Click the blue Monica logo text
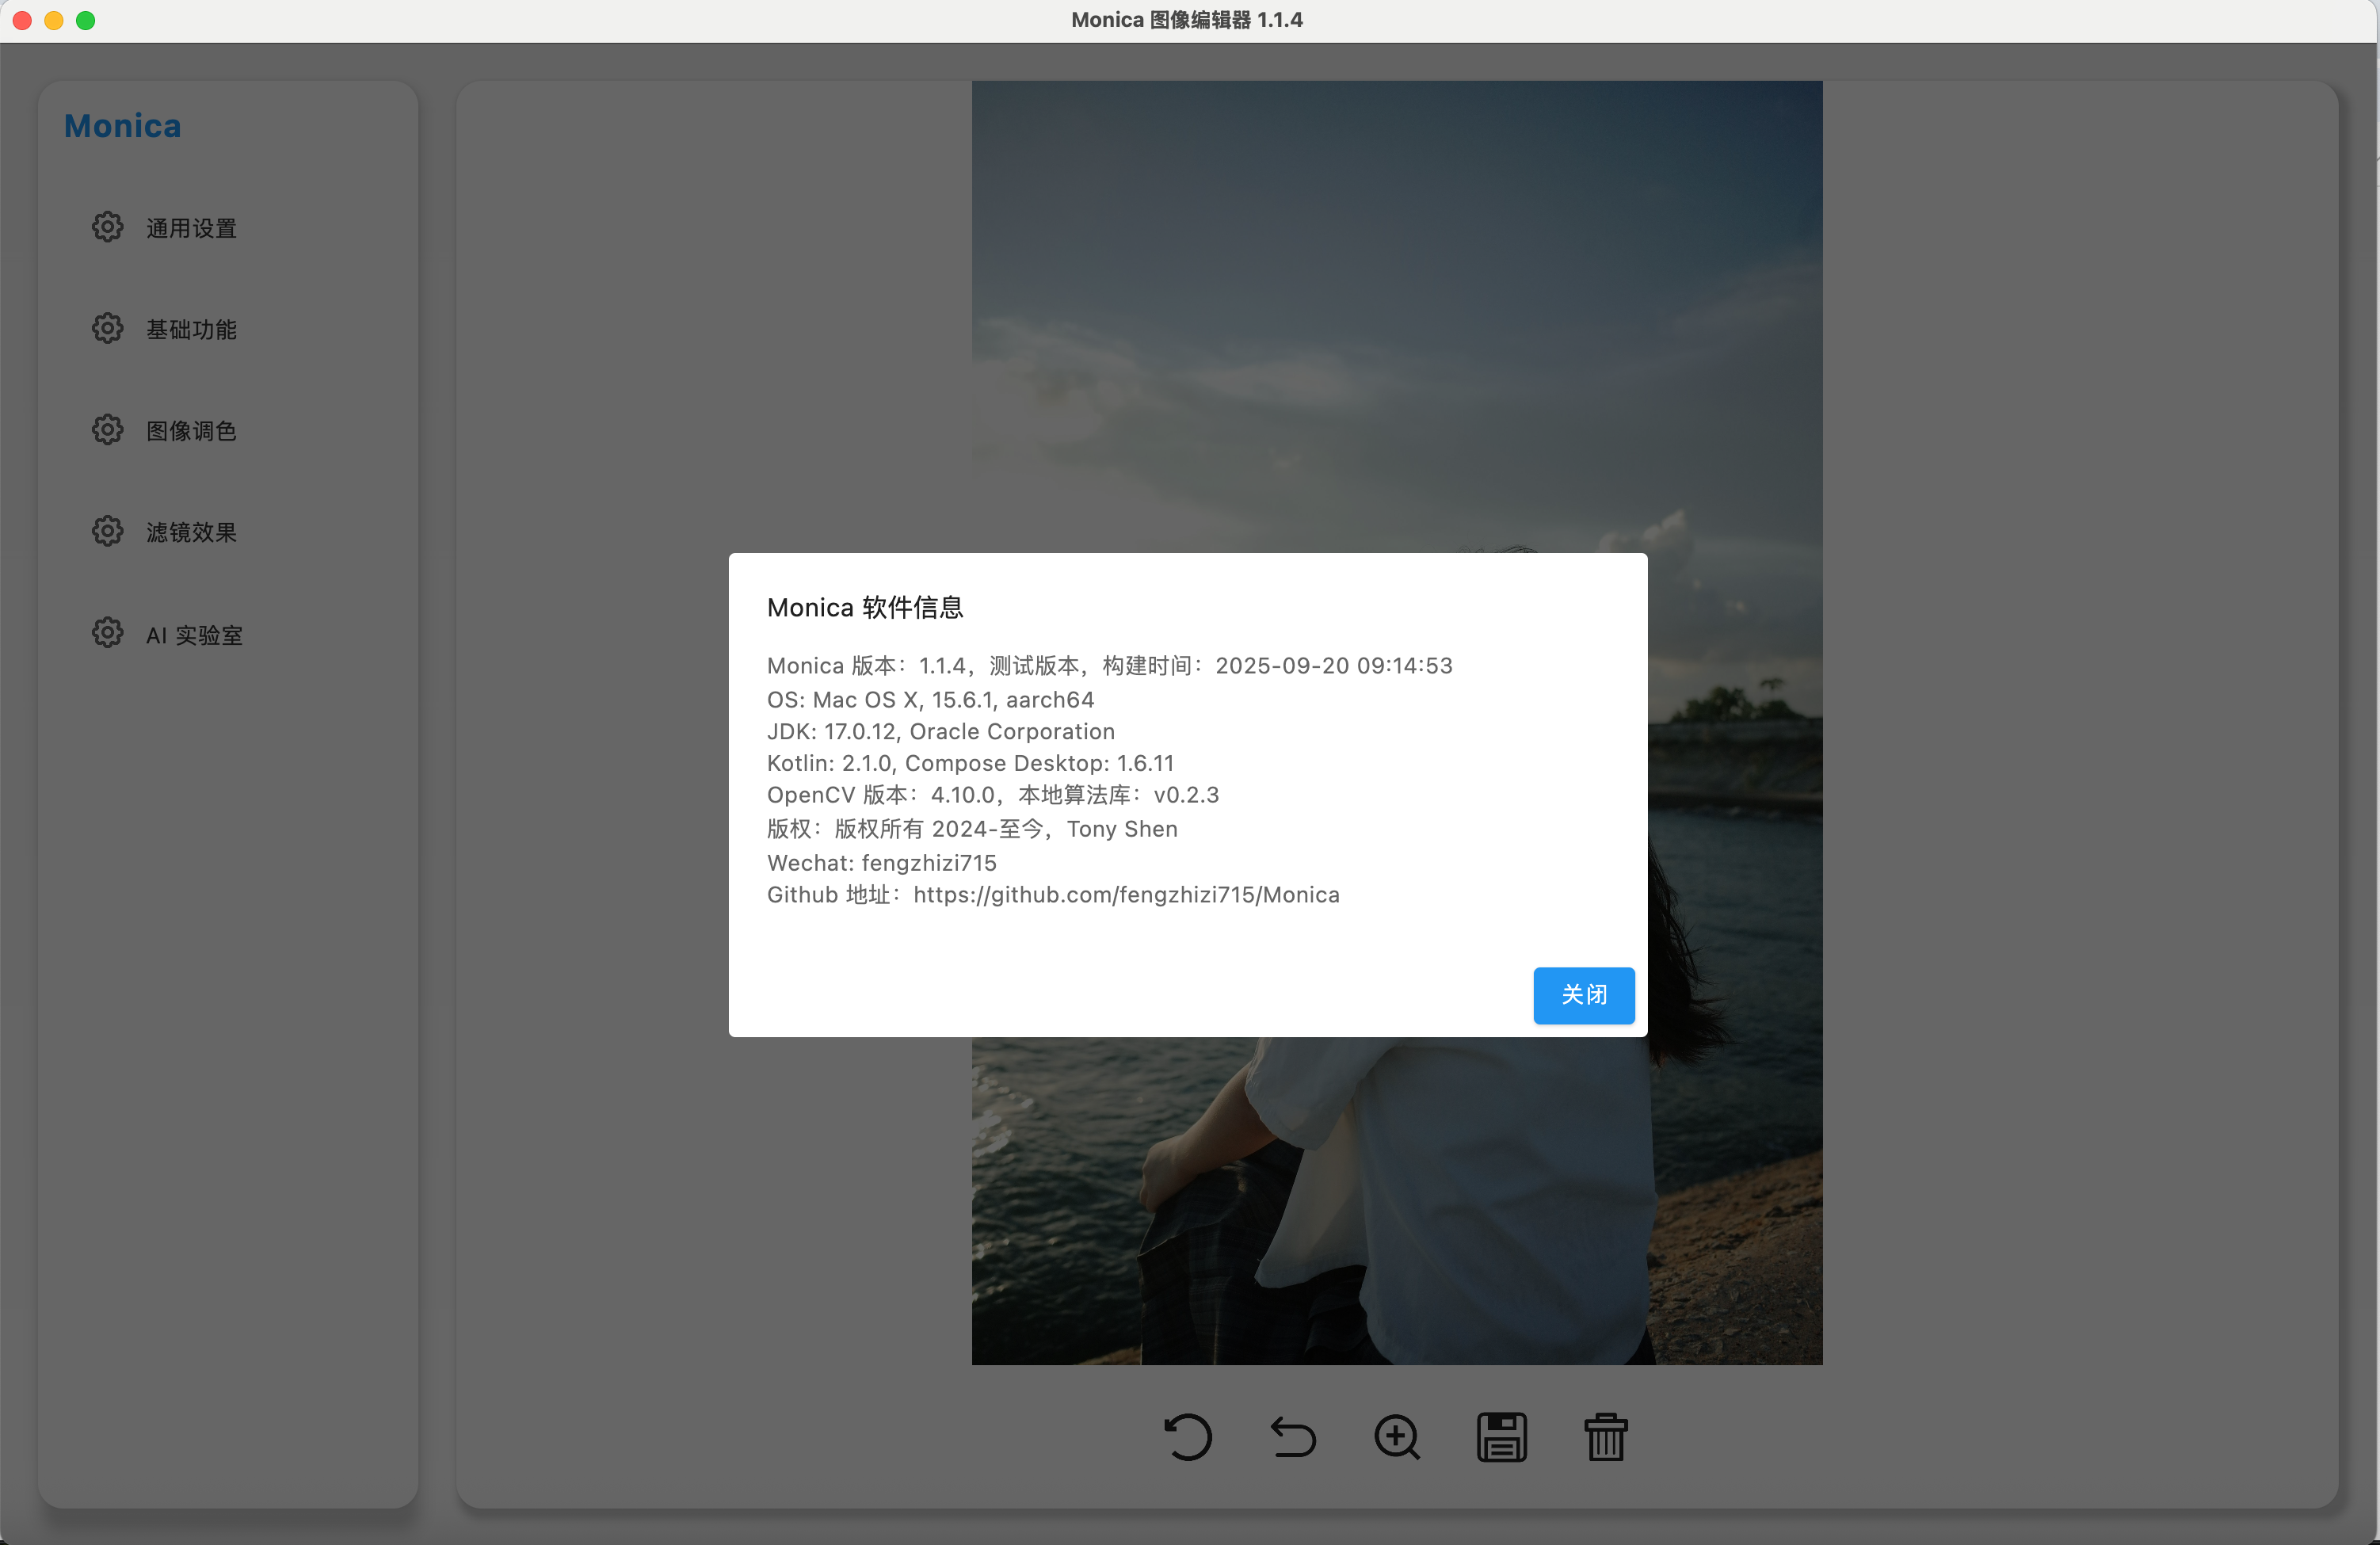Viewport: 2380px width, 1545px height. point(122,126)
